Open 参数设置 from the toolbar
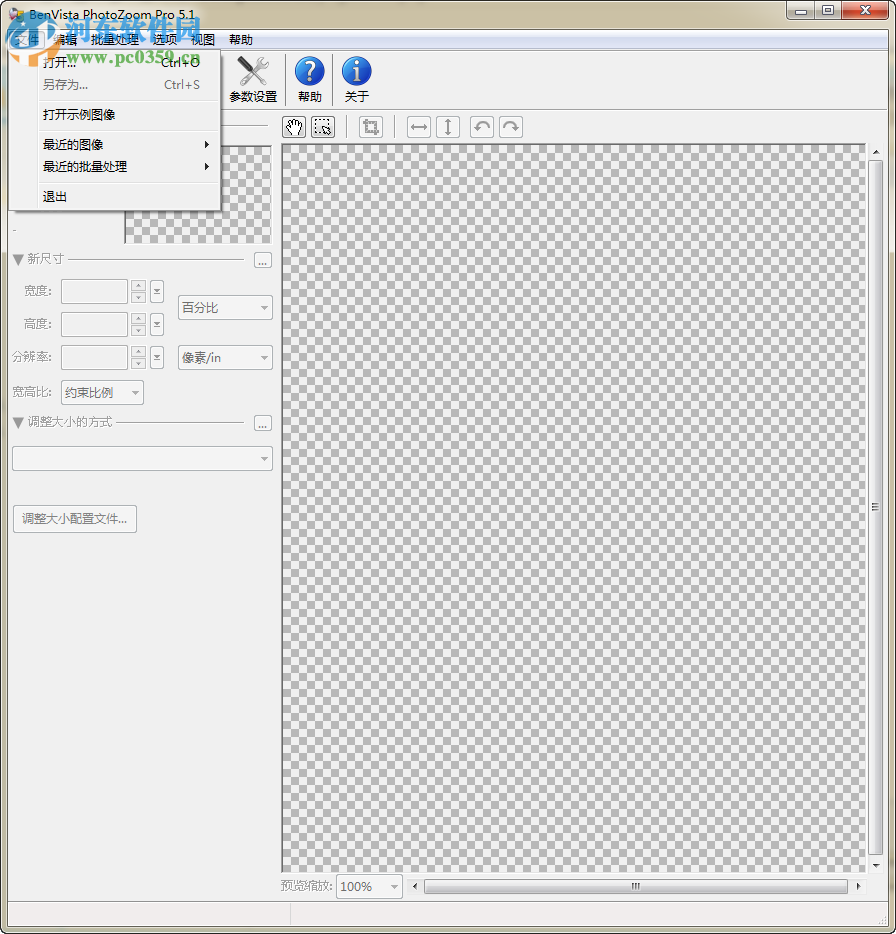 [x=252, y=78]
